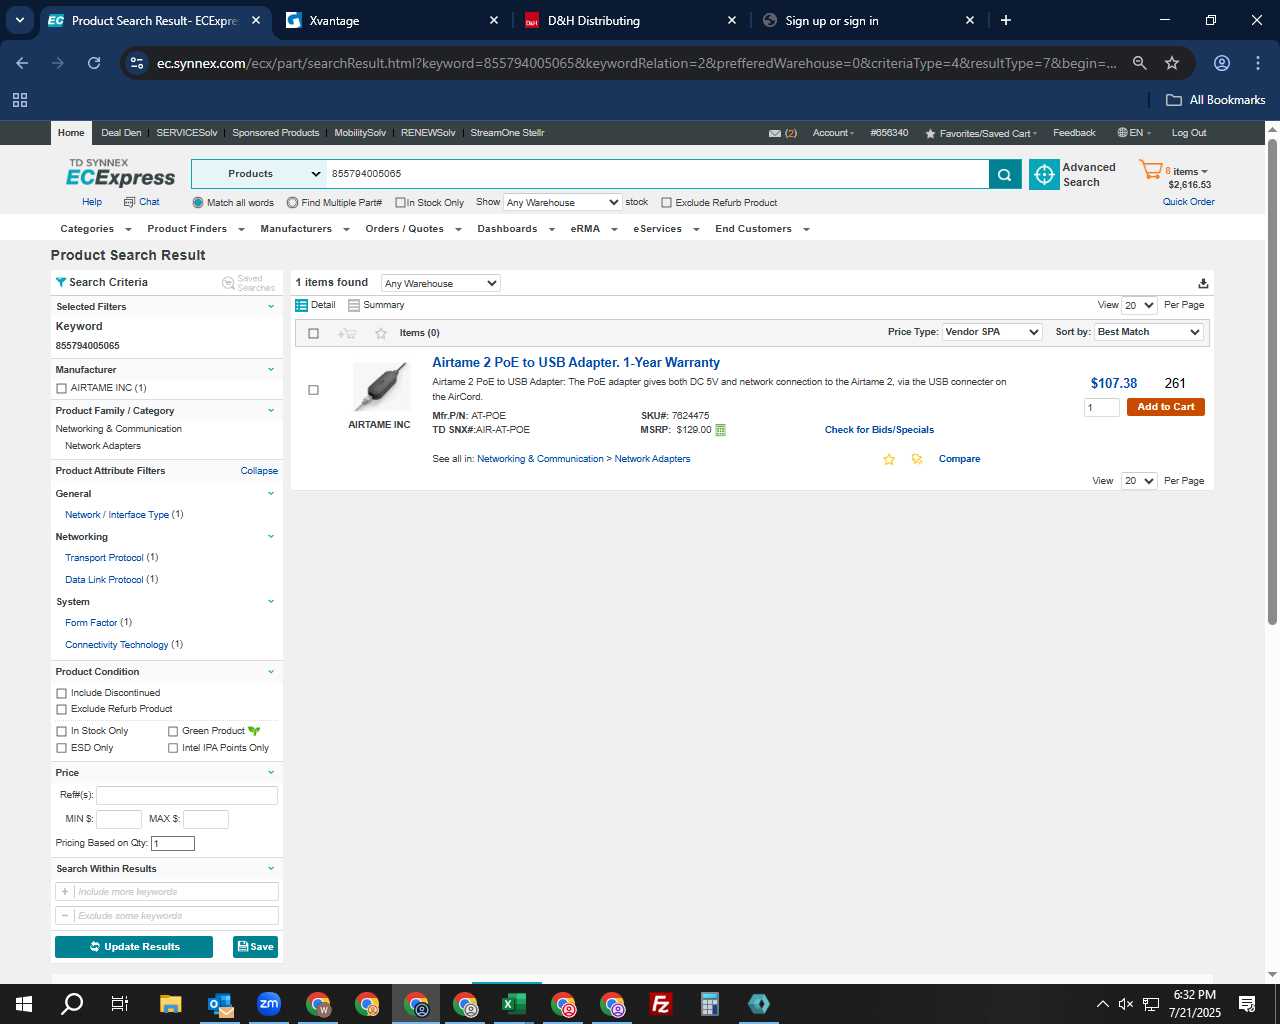Open File Explorer from the taskbar
Screen dimensions: 1280x1024
(x=170, y=1004)
